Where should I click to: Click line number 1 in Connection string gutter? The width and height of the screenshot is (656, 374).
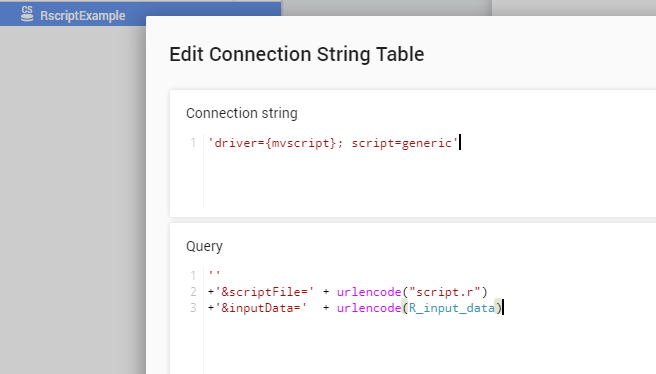[x=193, y=143]
